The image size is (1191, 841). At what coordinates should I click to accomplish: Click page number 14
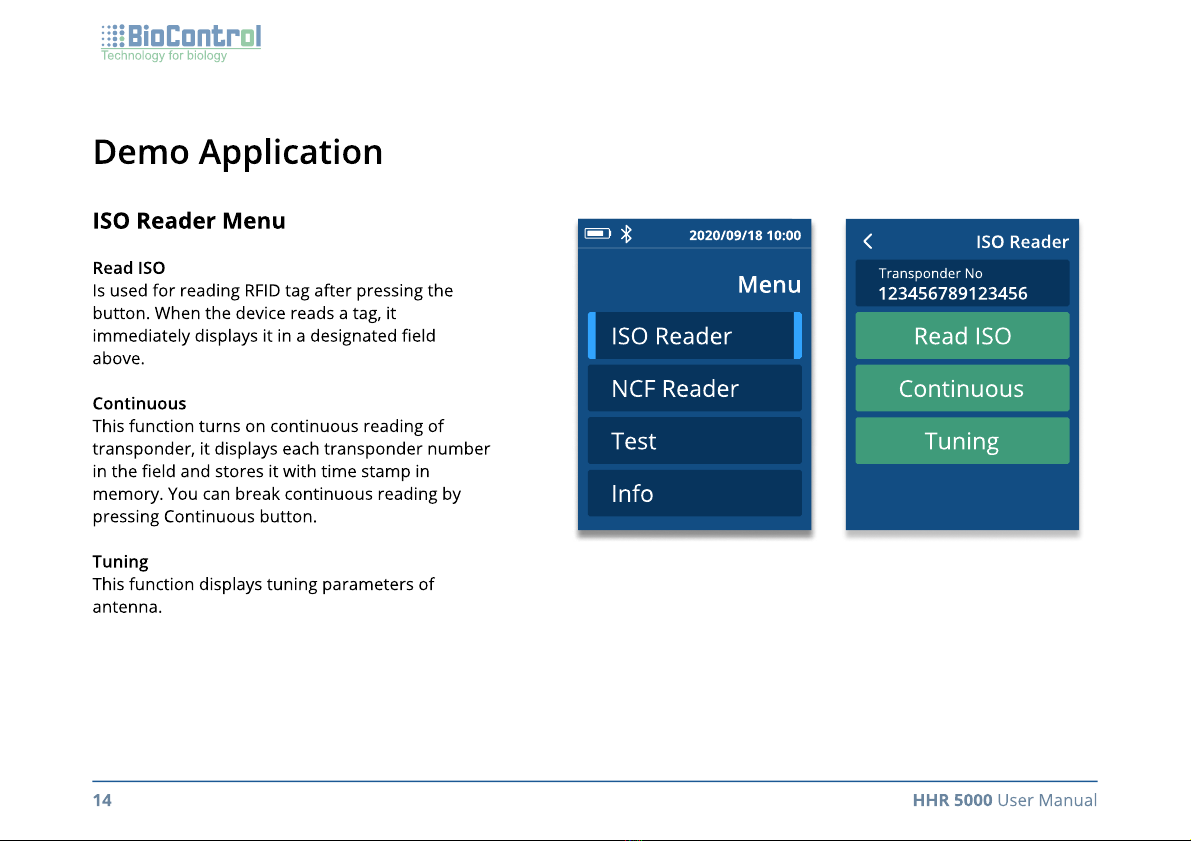tap(102, 800)
